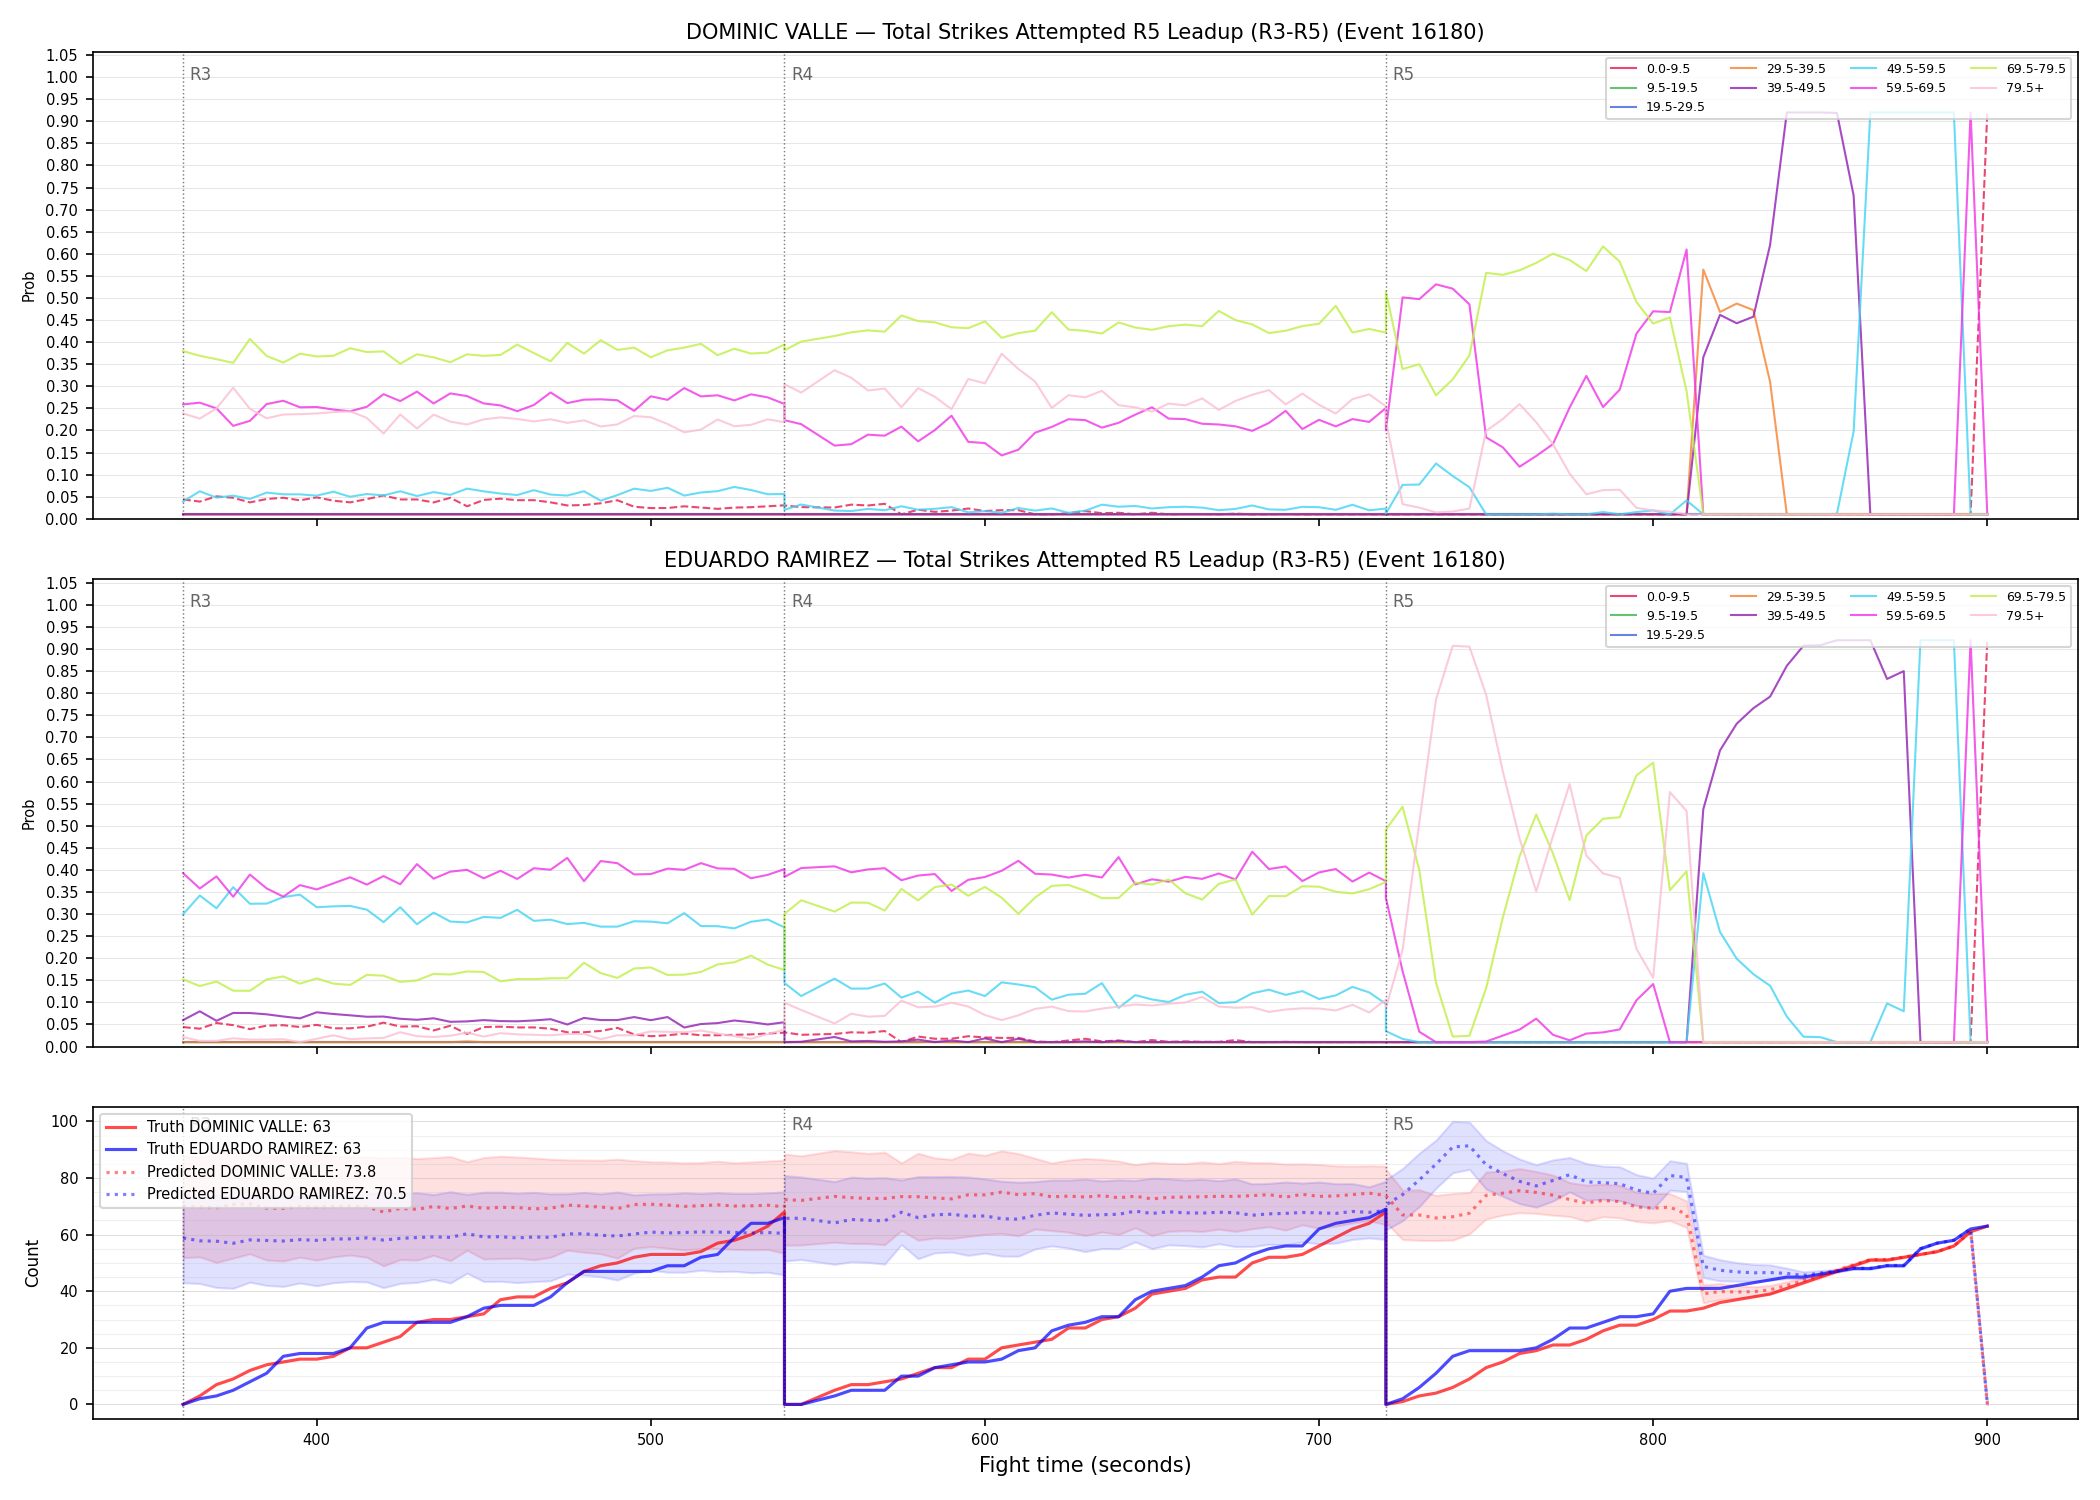
Task: Pick '59.5-69.5' legend entry in Eduardo Ramirez chart
Action: [1898, 616]
